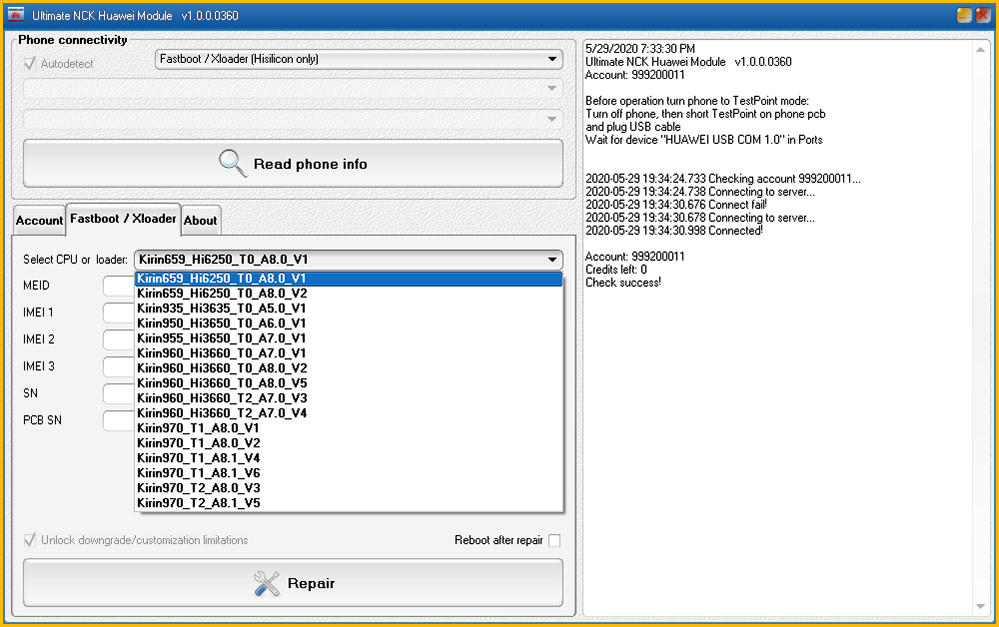Select the Fastboot / Xloader tab

coord(123,219)
